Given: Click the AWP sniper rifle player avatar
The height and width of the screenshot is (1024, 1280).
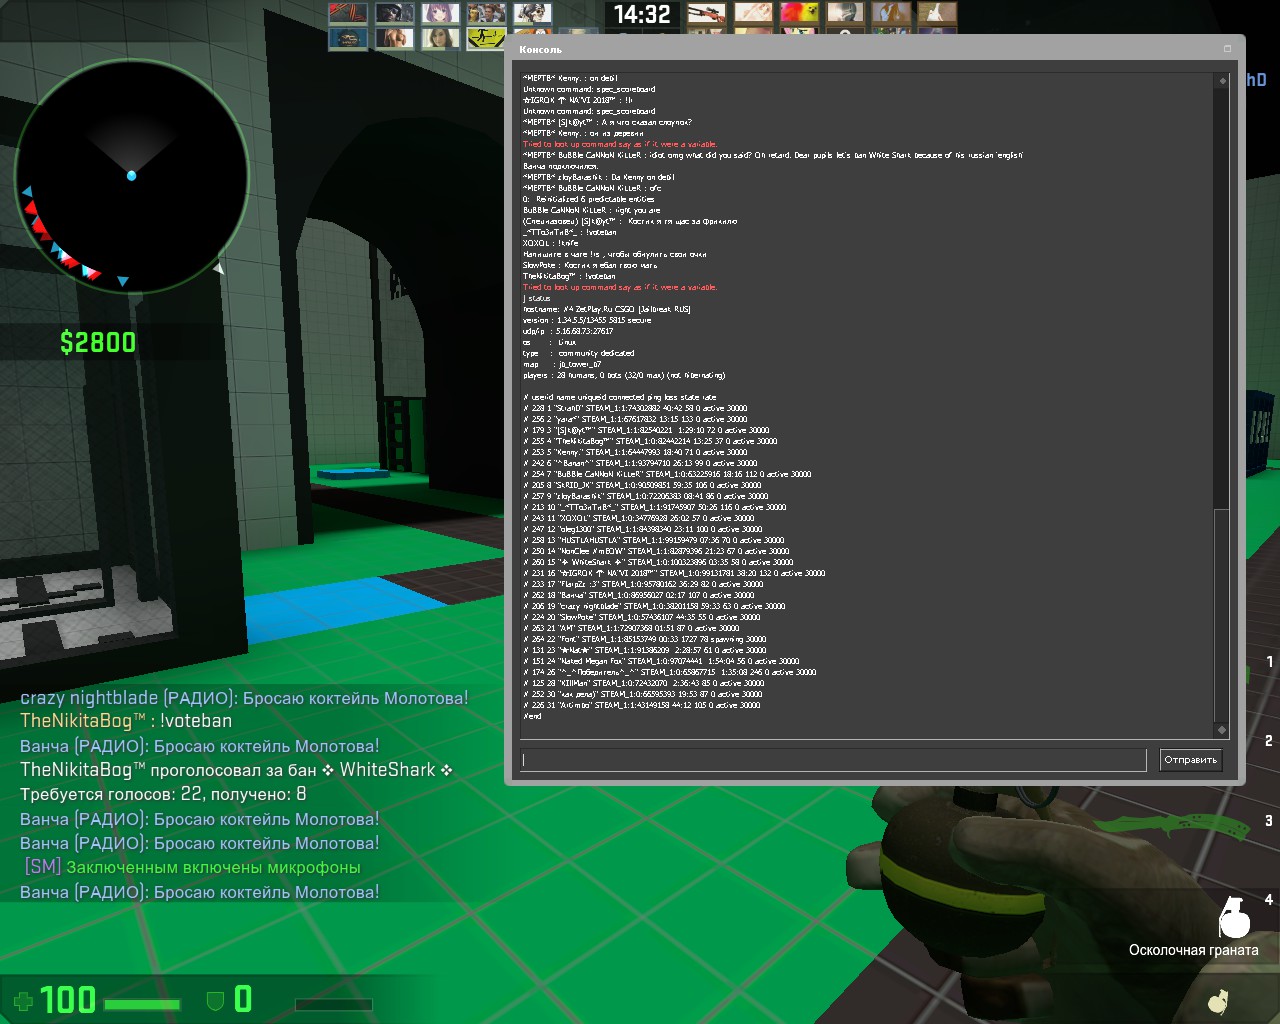Looking at the screenshot, I should coord(706,14).
